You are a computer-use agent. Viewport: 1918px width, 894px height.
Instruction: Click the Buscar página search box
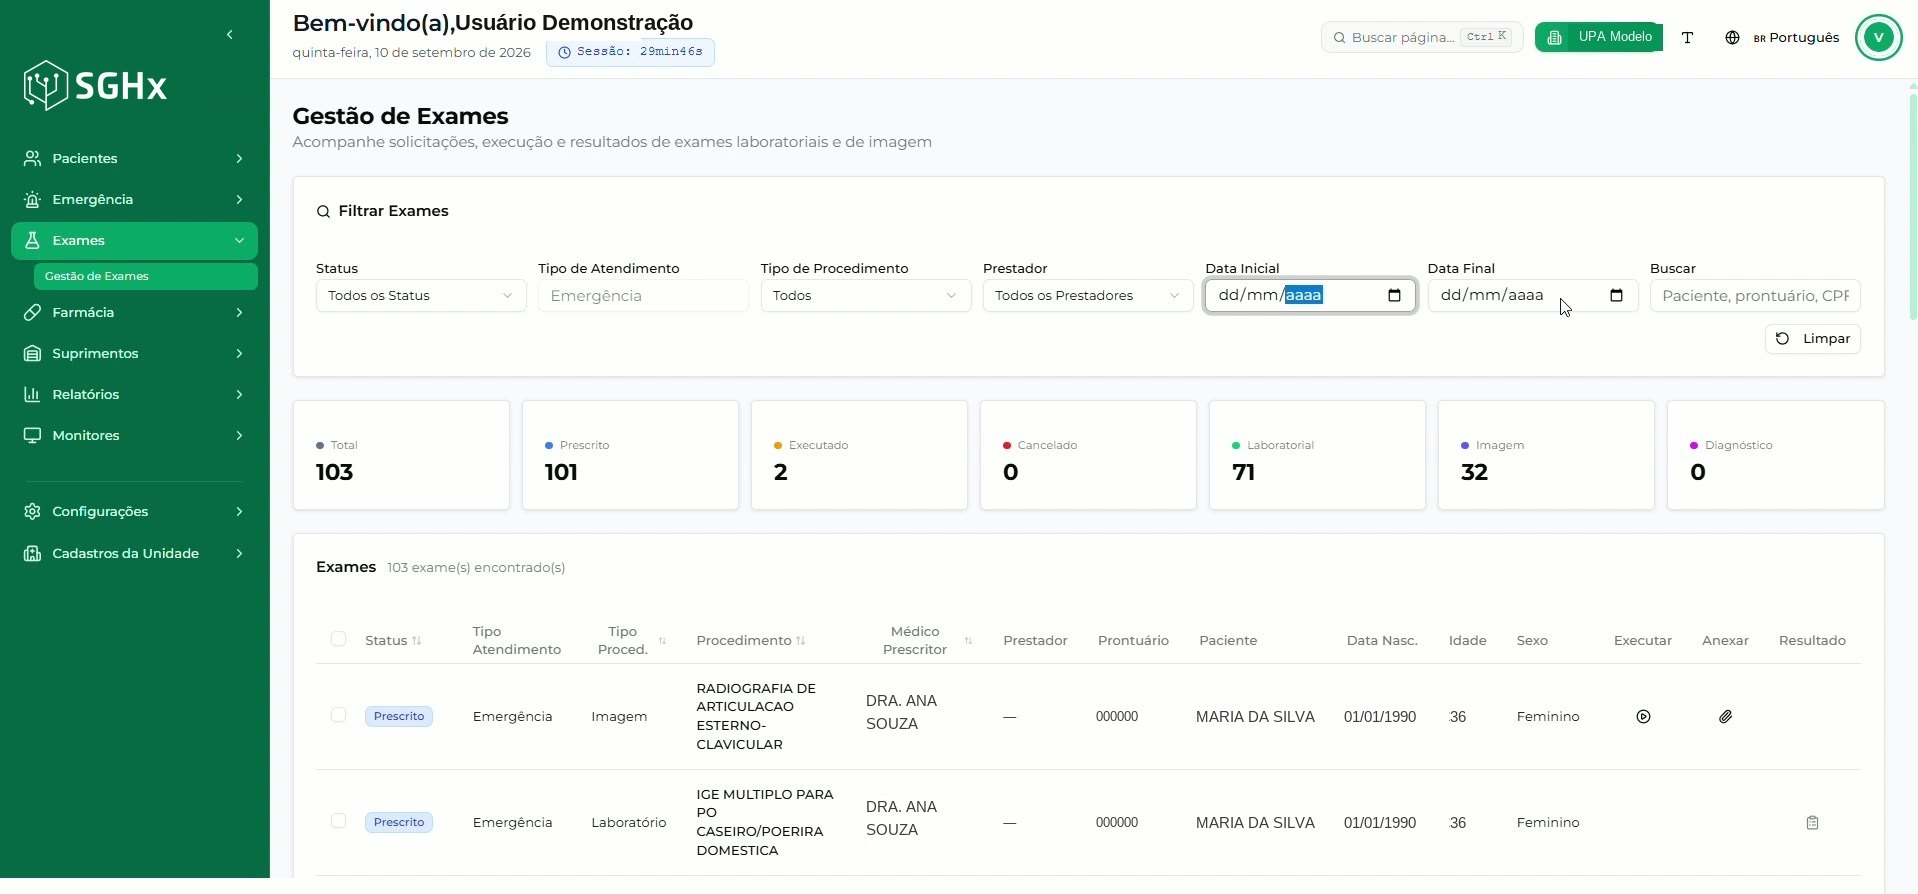[x=1422, y=37]
